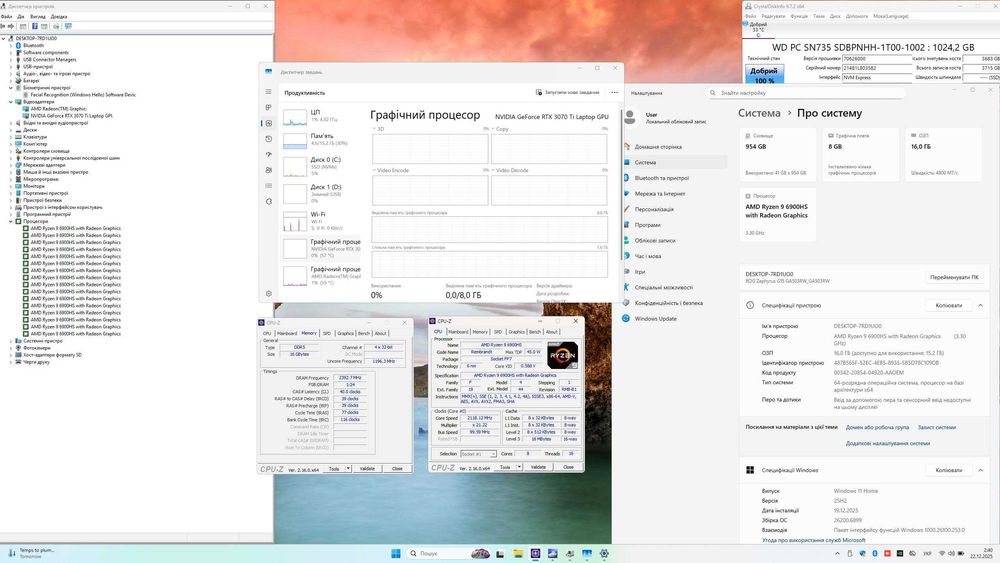Open the Socket #1 selection dropdown
The width and height of the screenshot is (1000, 563).
point(494,454)
